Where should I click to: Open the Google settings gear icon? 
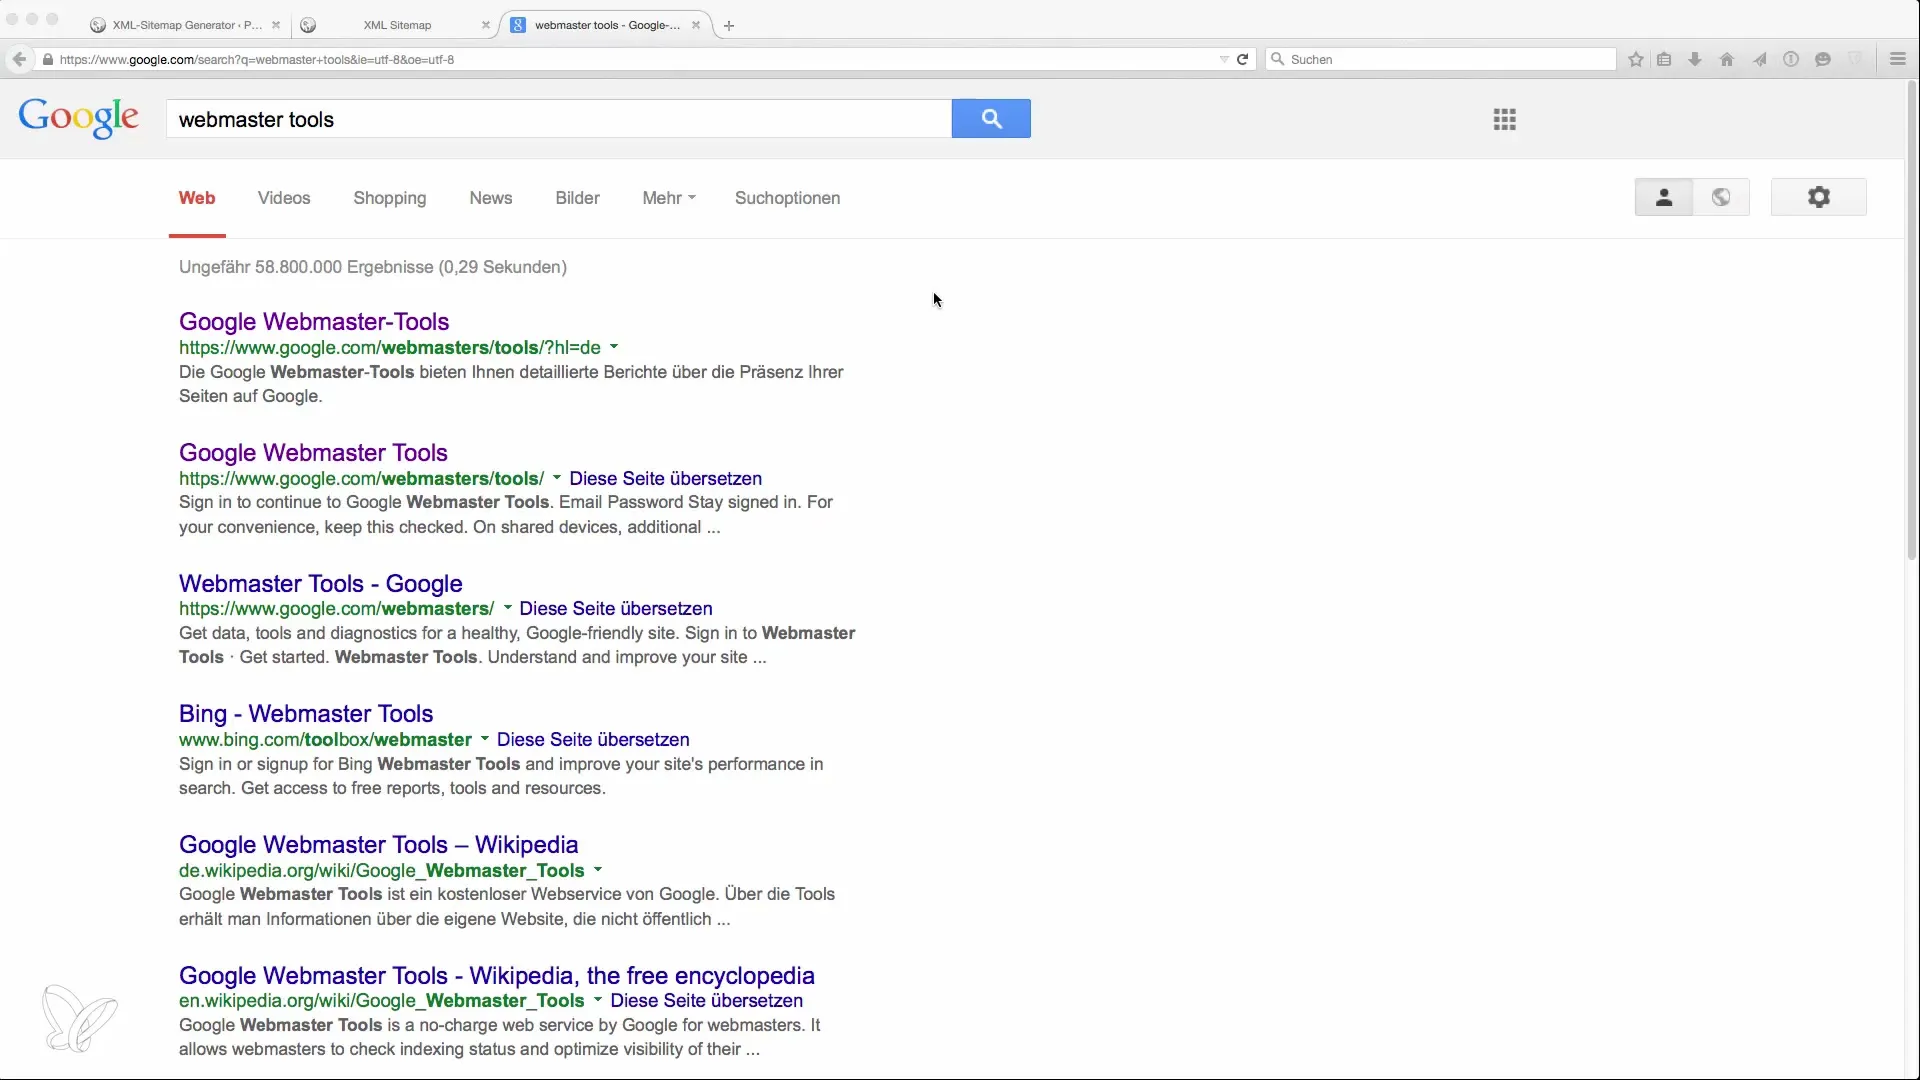pyautogui.click(x=1819, y=197)
